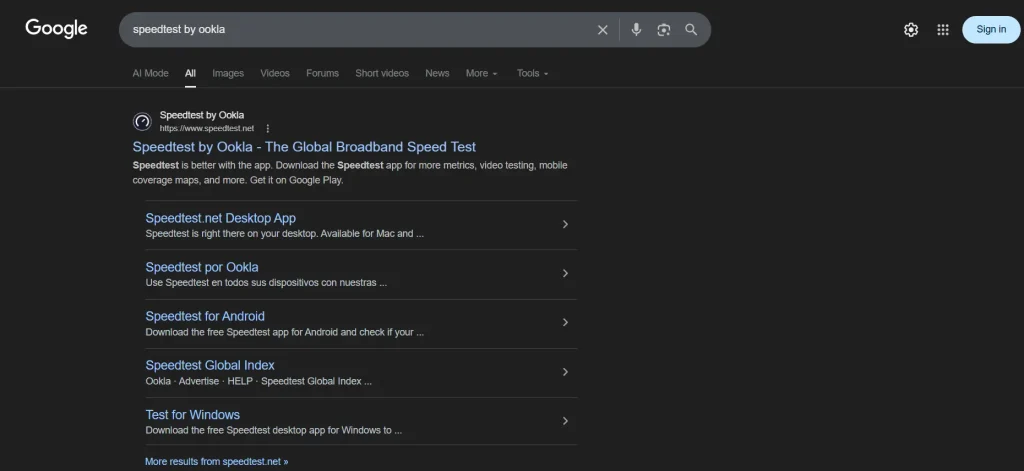Open Speedtest Global Index link
The width and height of the screenshot is (1024, 471).
point(210,365)
